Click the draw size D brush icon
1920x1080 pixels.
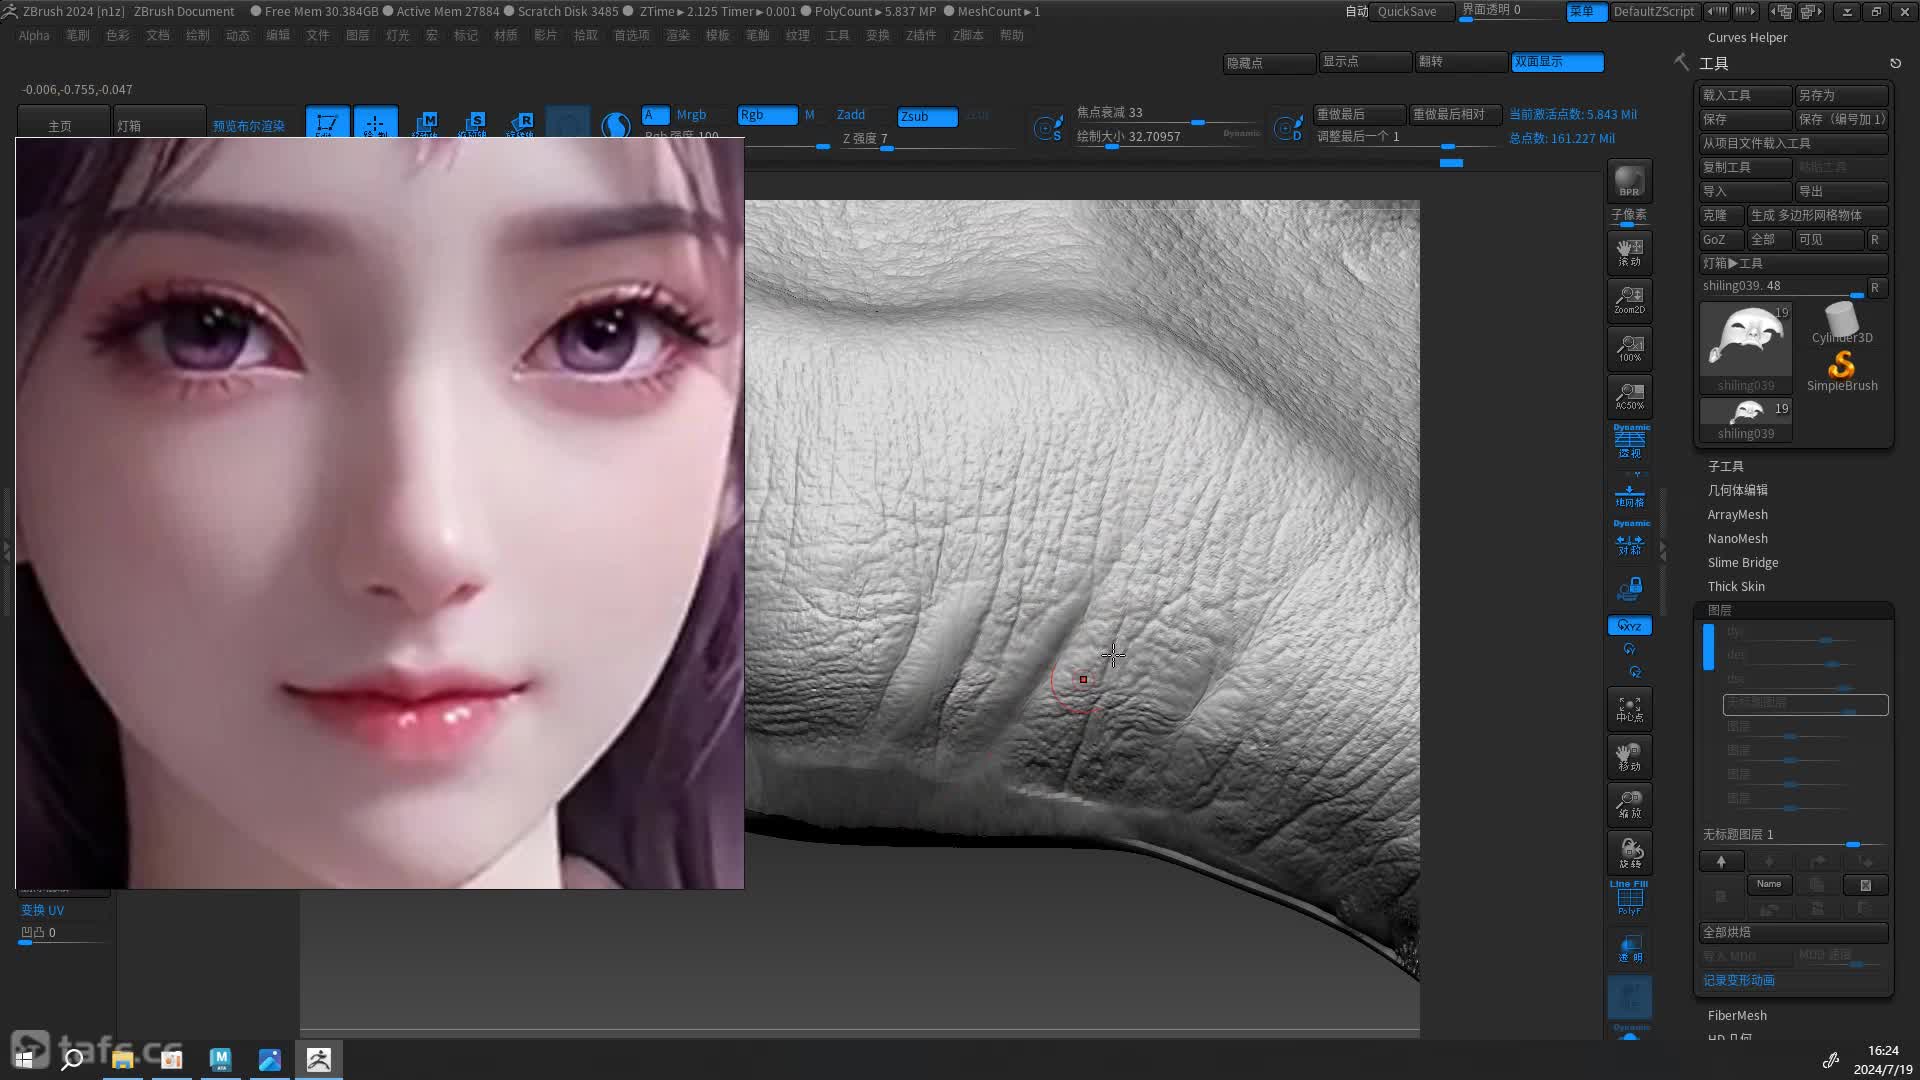(x=1288, y=128)
